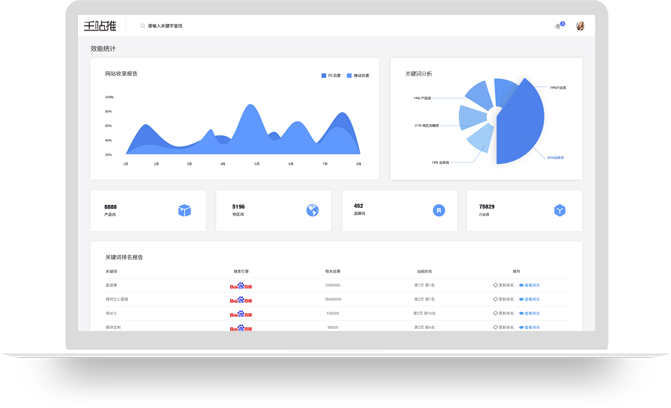Click 更新排名 text in the 16400000 row
This screenshot has width=671, height=408.
point(506,299)
